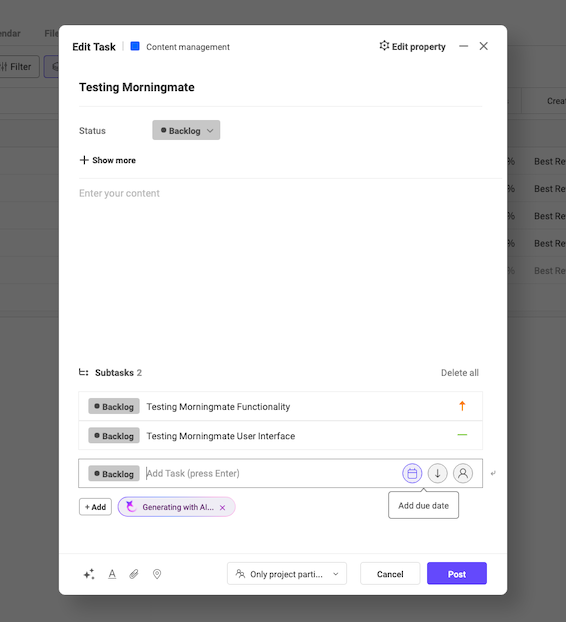Click orange priority arrow on Functionality subtask
Screen dimensions: 566x622
tap(462, 406)
